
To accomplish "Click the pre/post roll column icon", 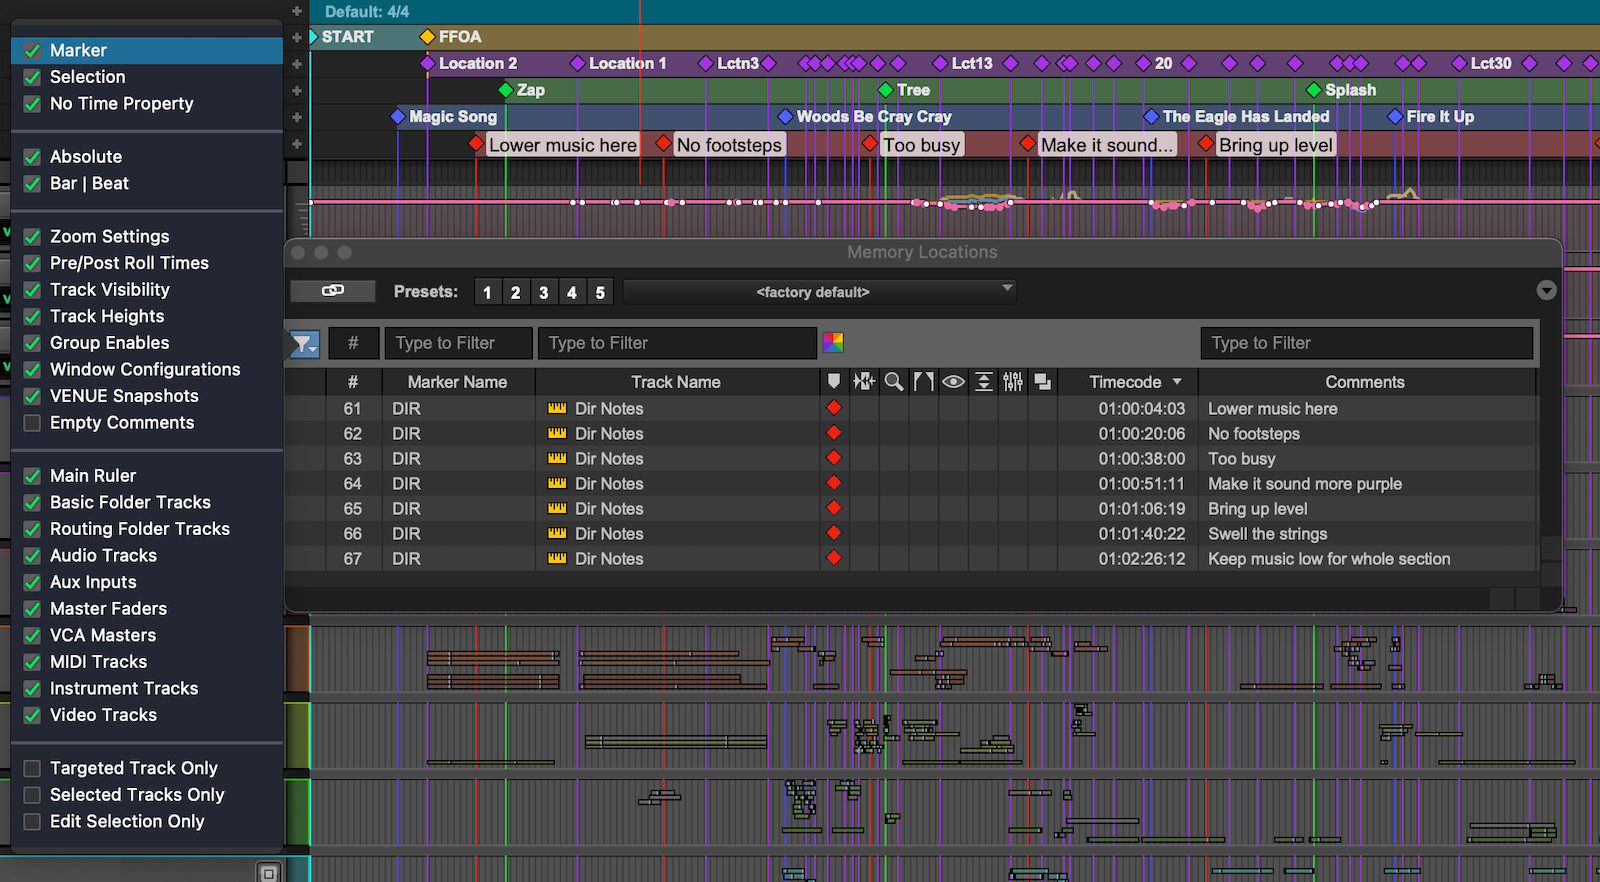I will coord(924,381).
